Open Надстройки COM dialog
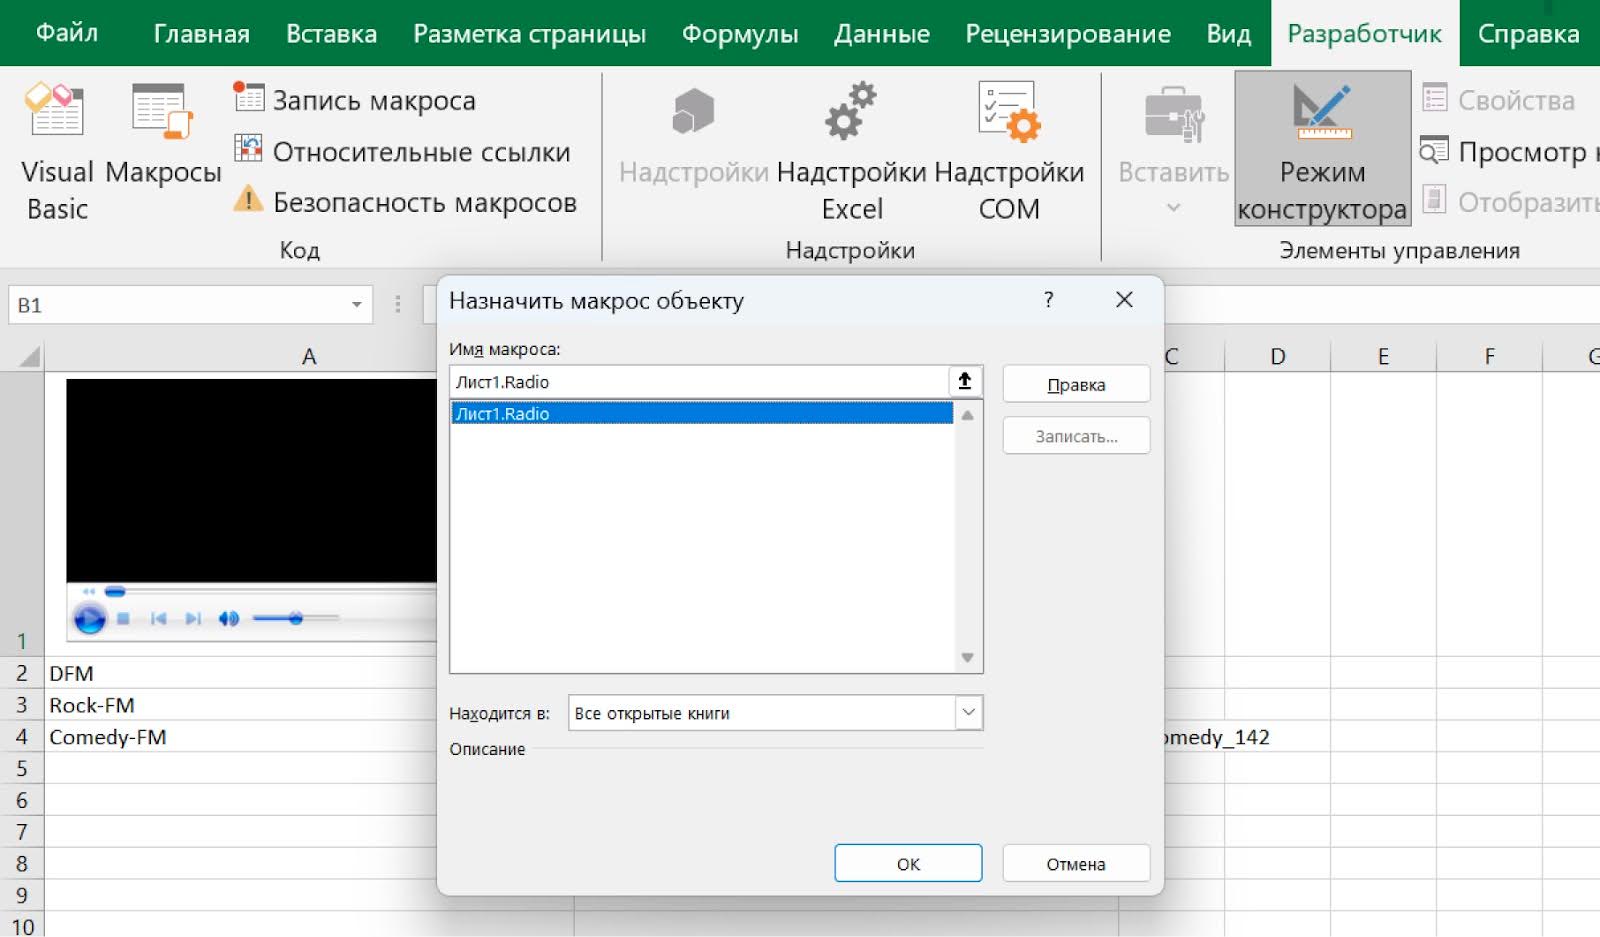 (x=1007, y=150)
